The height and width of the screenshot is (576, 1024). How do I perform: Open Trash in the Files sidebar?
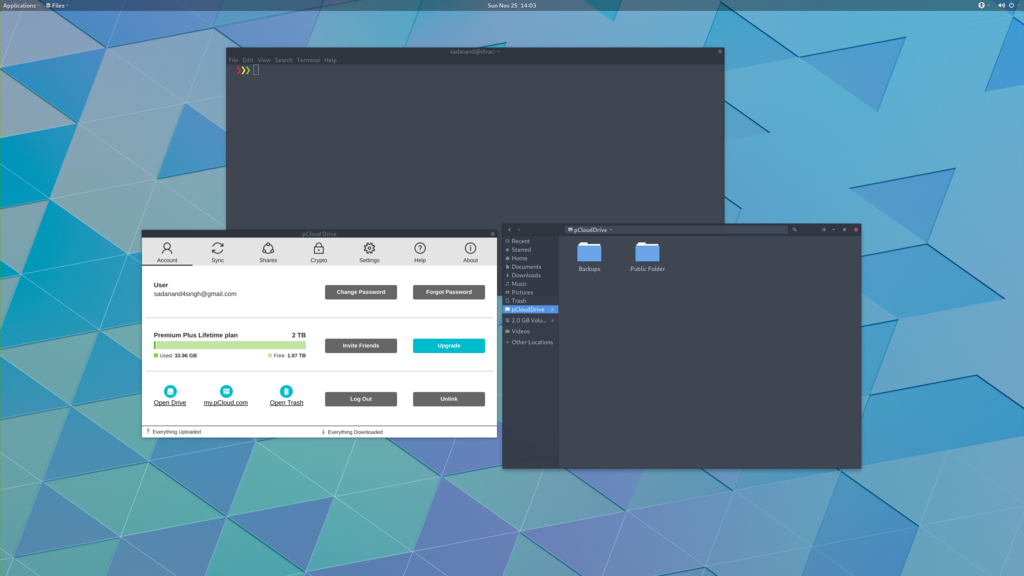[x=530, y=300]
